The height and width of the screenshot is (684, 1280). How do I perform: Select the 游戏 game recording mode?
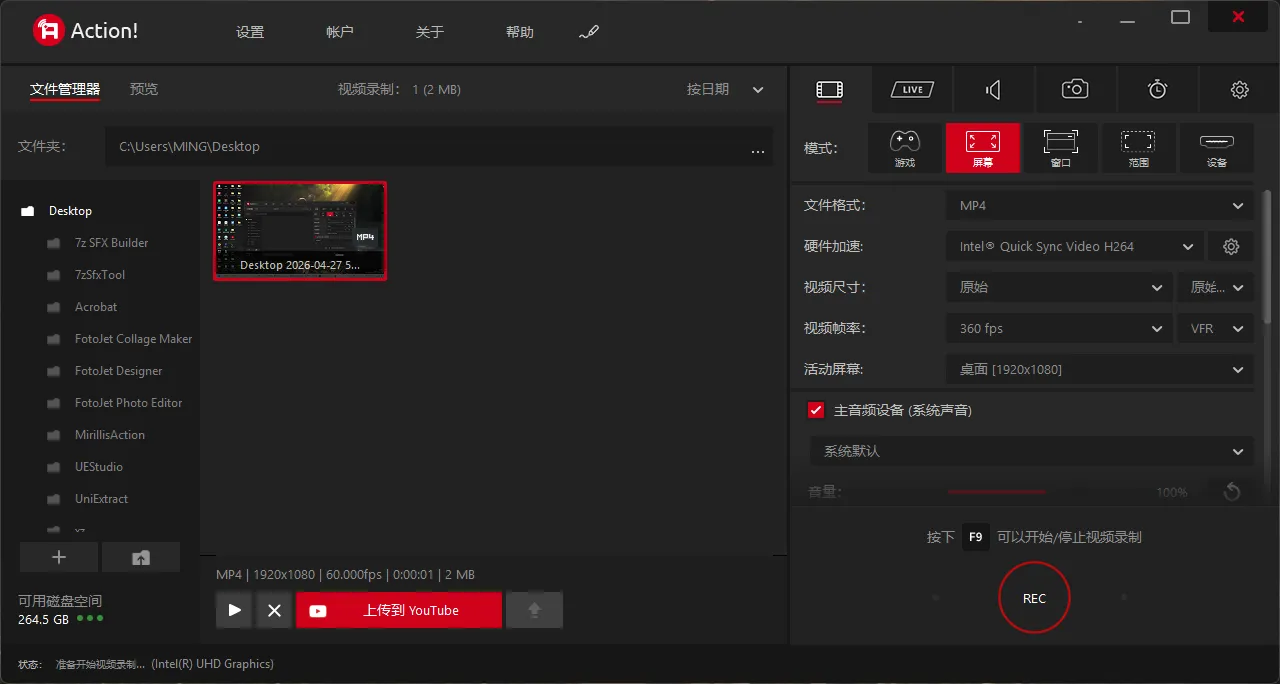coord(905,147)
